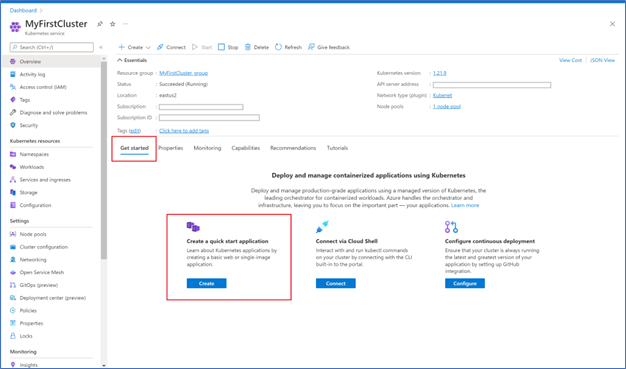The width and height of the screenshot is (626, 369).
Task: Open Kubernetes version 1.21.9 link
Action: click(440, 73)
